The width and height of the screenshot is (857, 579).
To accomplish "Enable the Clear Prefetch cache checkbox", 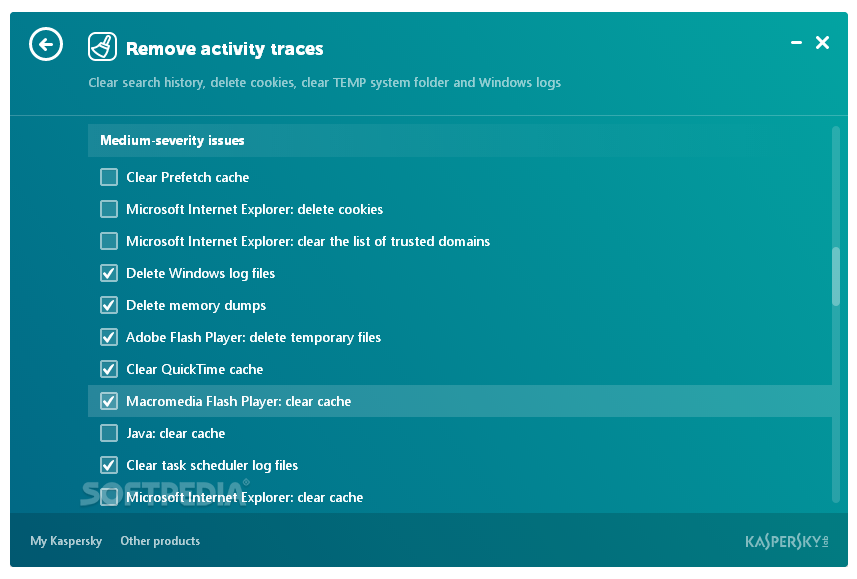I will pos(109,177).
